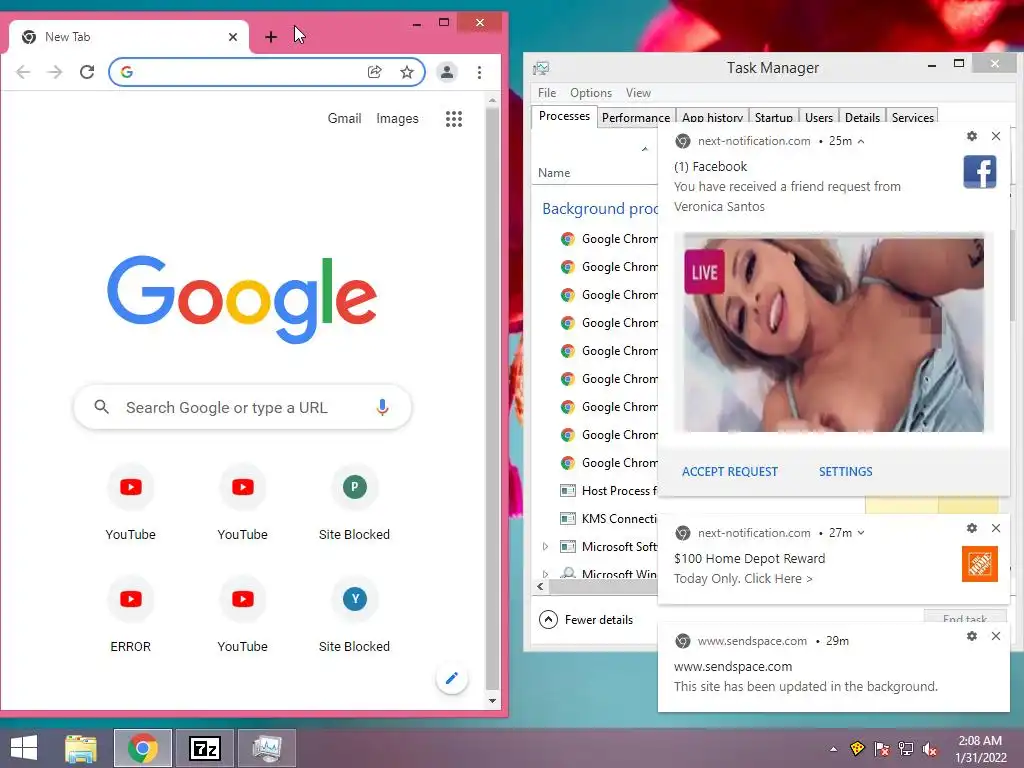Image resolution: width=1024 pixels, height=768 pixels.
Task: Open settings gear on Home Depot notification
Action: pos(972,528)
